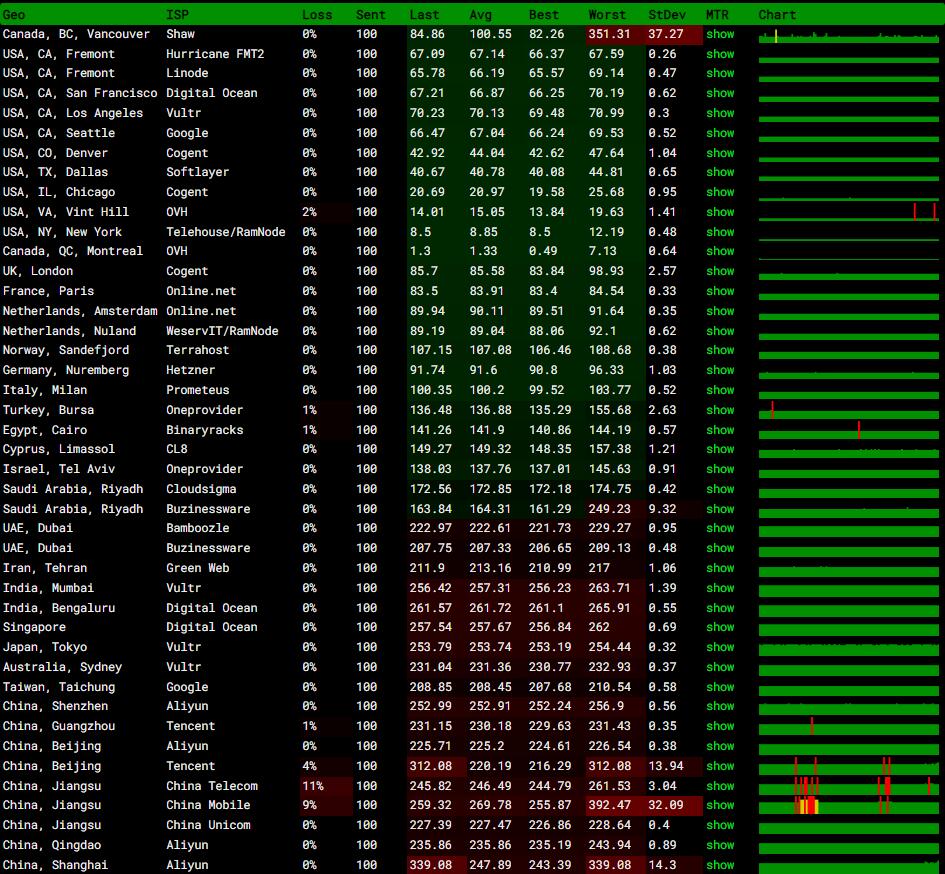
Task: Click 'show' for Chicago Cogent row
Action: click(x=720, y=192)
